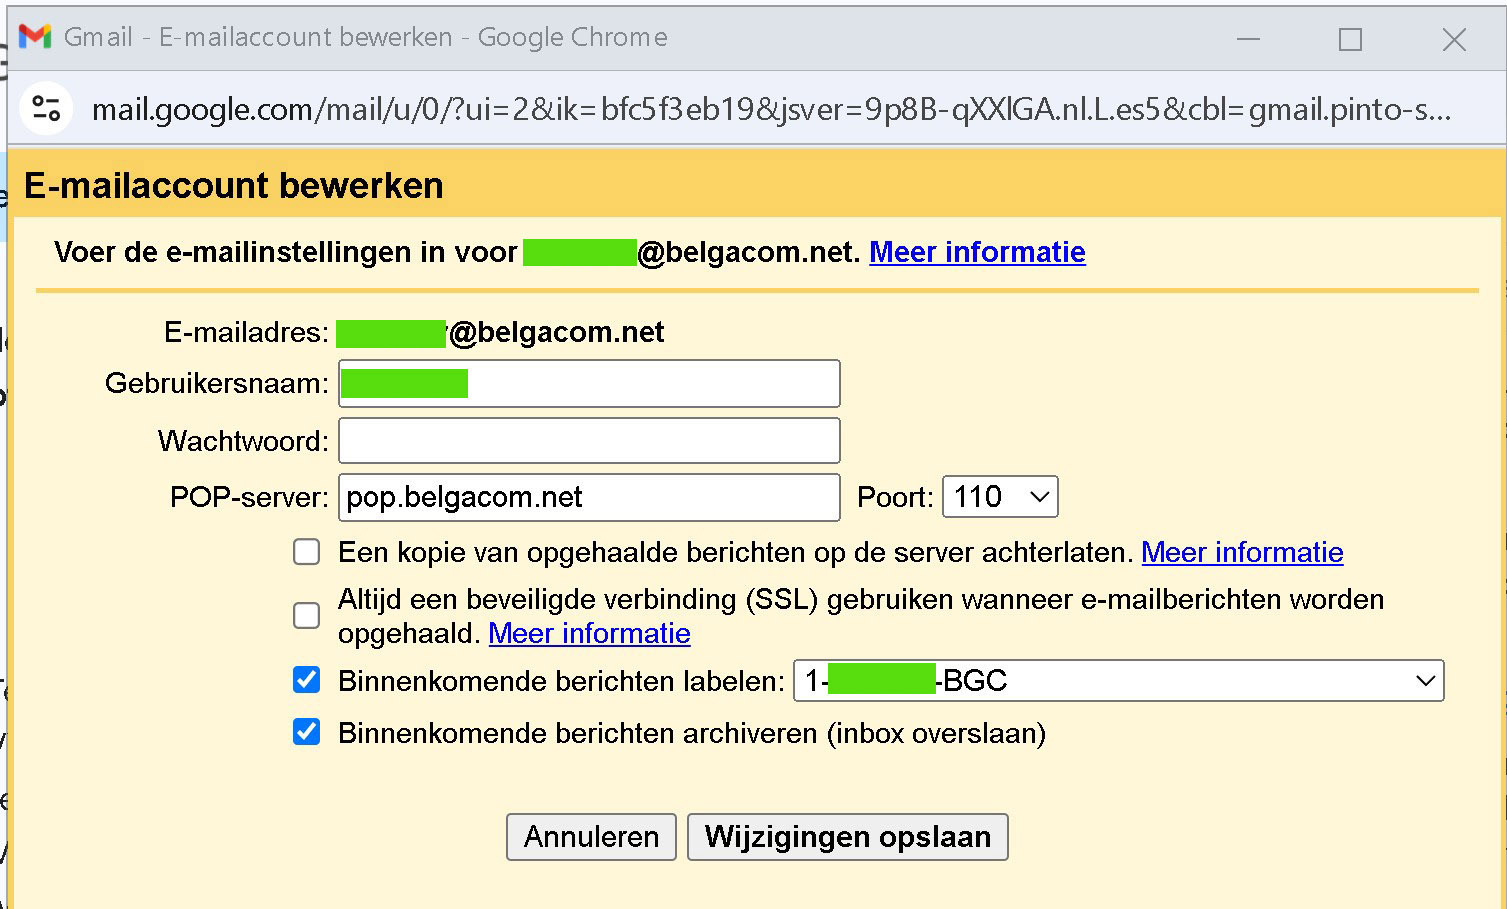
Task: Open the label dropdown ending in -BGC
Action: tap(1118, 681)
